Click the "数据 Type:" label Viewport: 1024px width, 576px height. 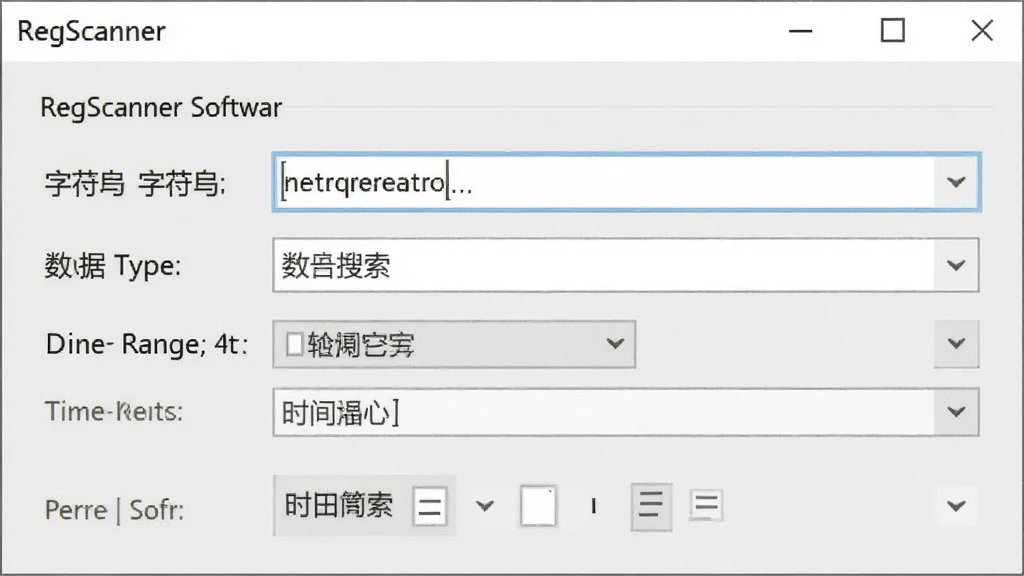click(x=112, y=266)
